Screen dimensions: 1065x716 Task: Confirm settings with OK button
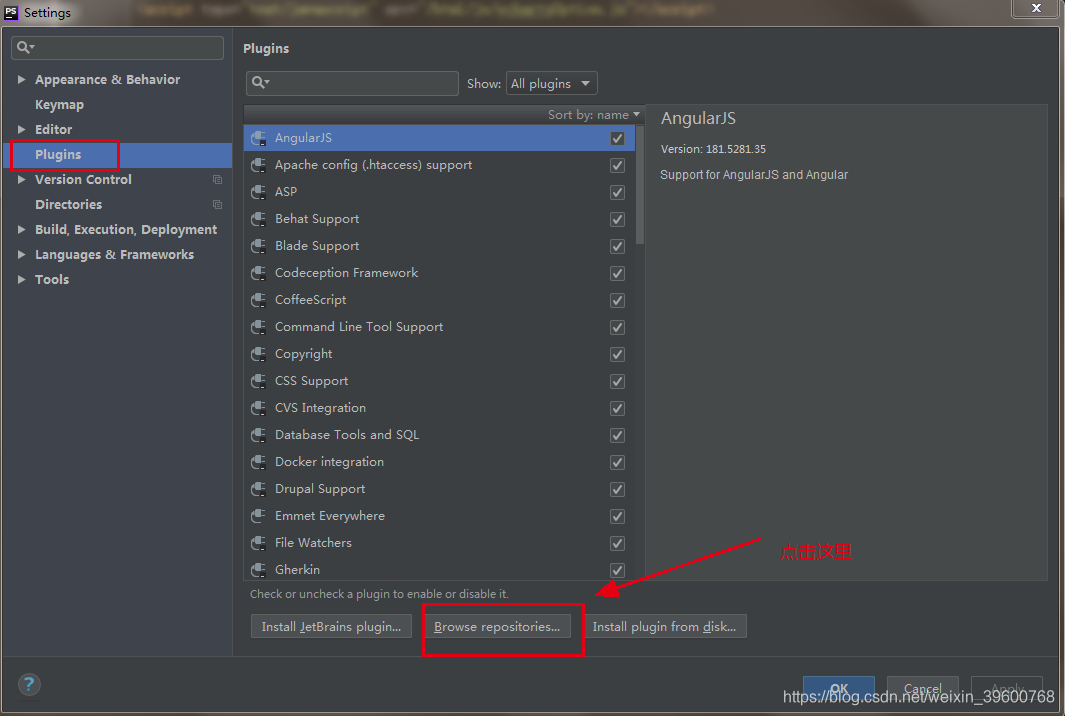point(839,688)
